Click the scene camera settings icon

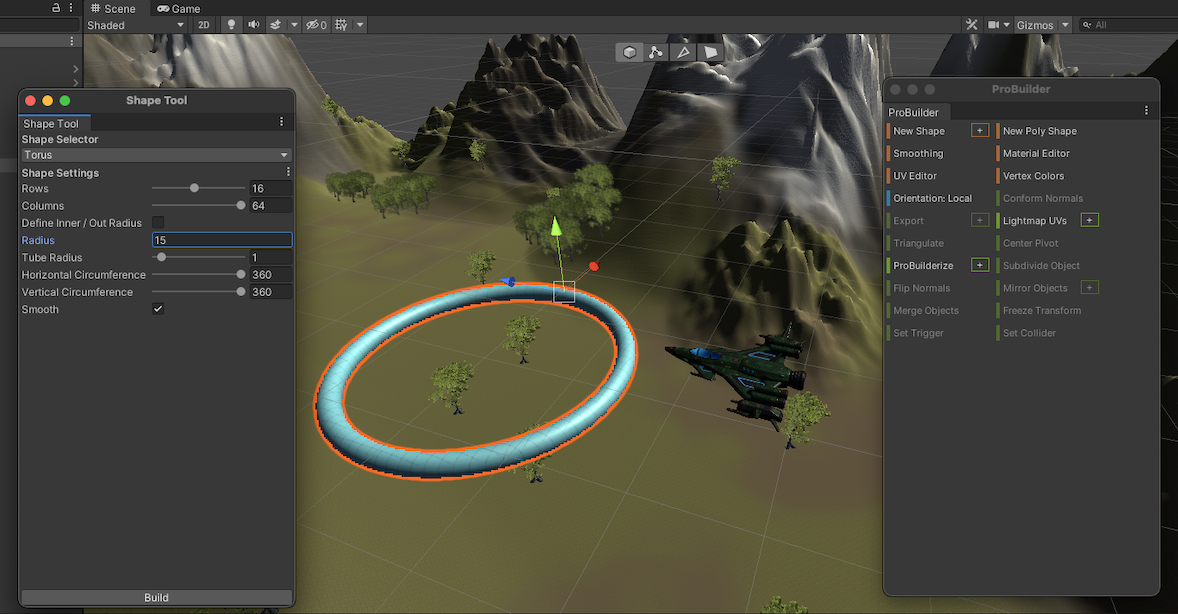tap(994, 25)
